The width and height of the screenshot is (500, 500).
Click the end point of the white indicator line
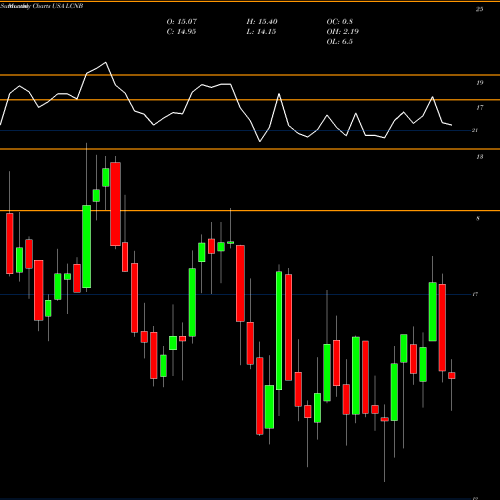click(x=452, y=125)
